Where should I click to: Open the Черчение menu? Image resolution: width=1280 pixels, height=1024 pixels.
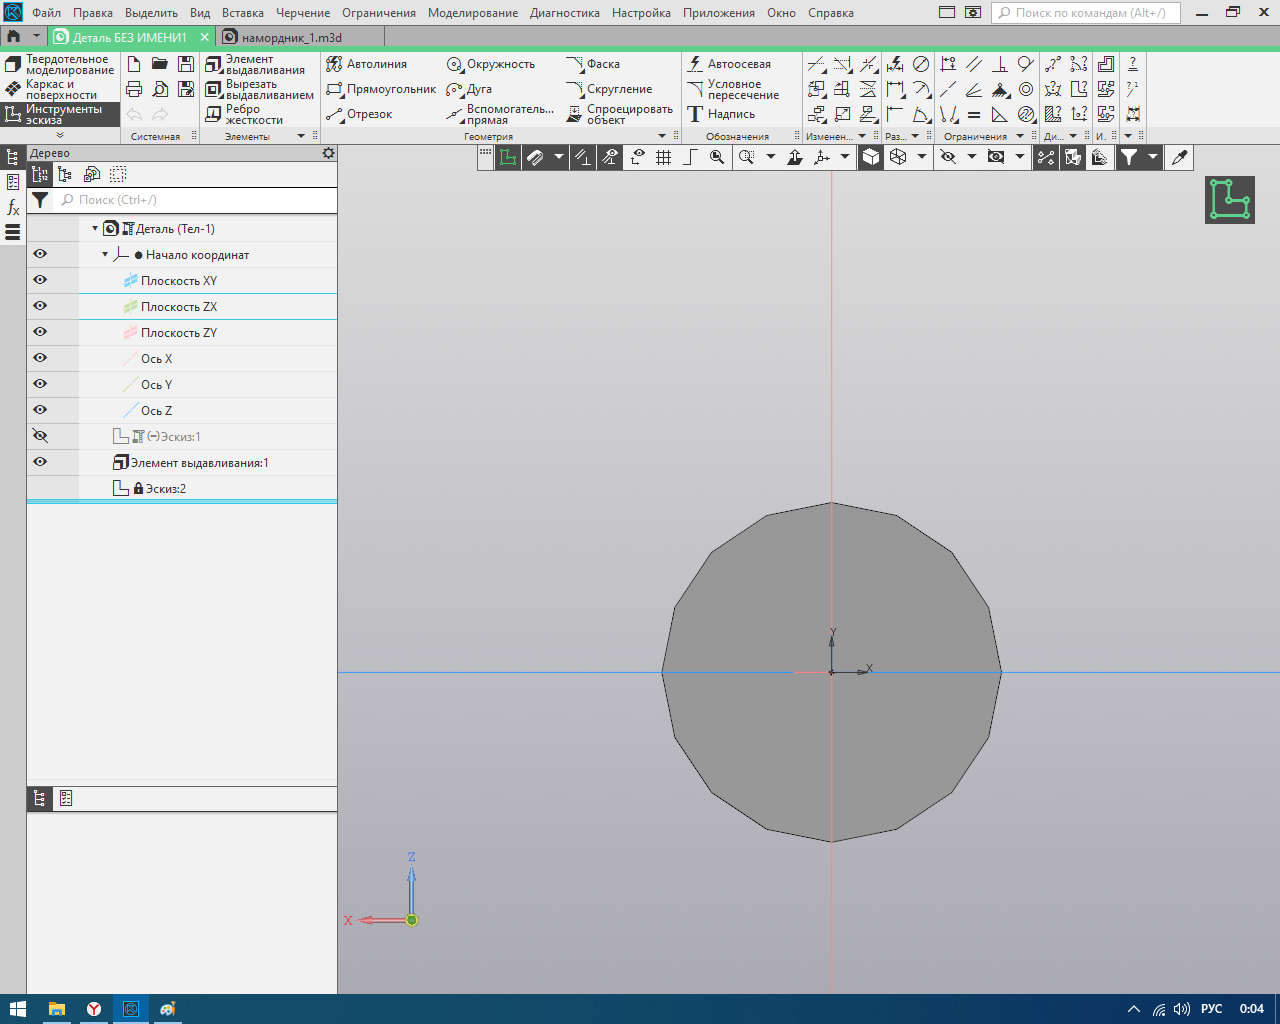(x=303, y=13)
